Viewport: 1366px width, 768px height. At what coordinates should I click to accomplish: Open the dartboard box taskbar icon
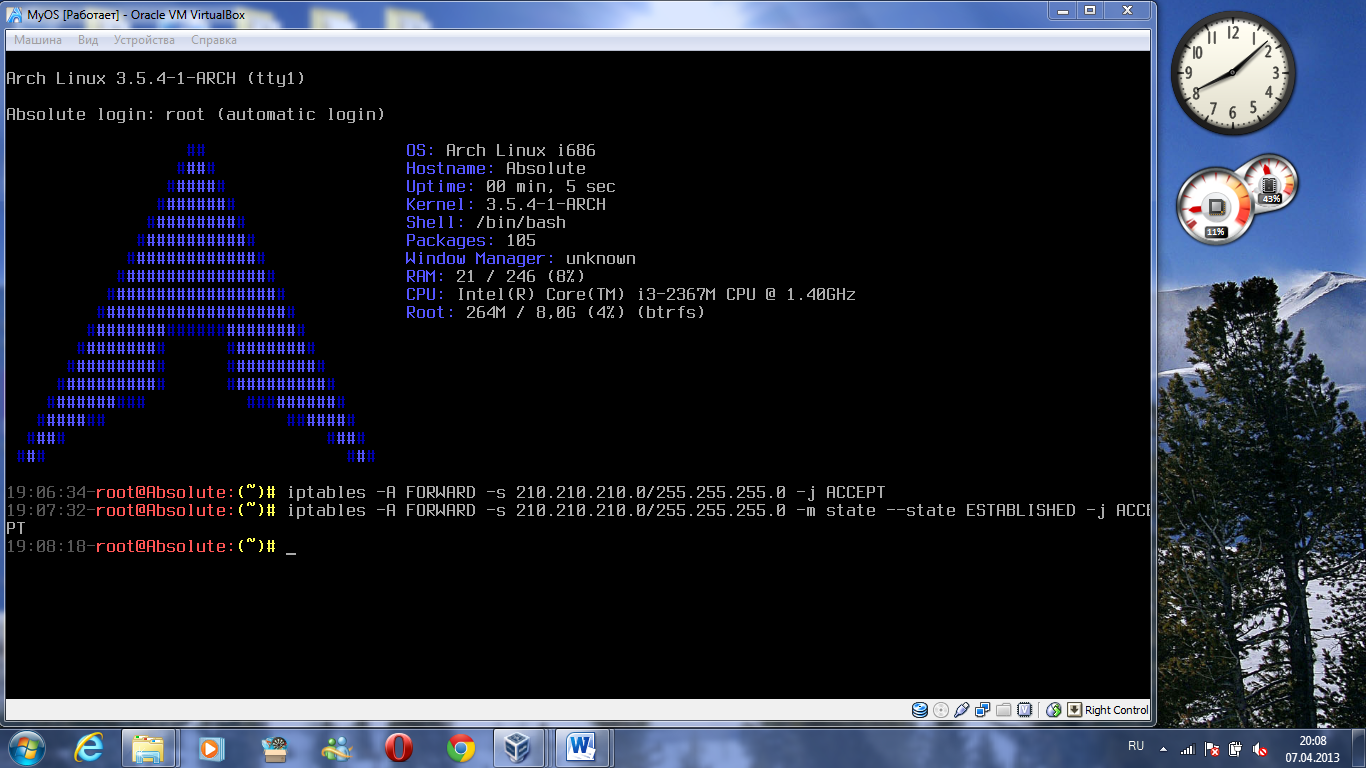273,748
